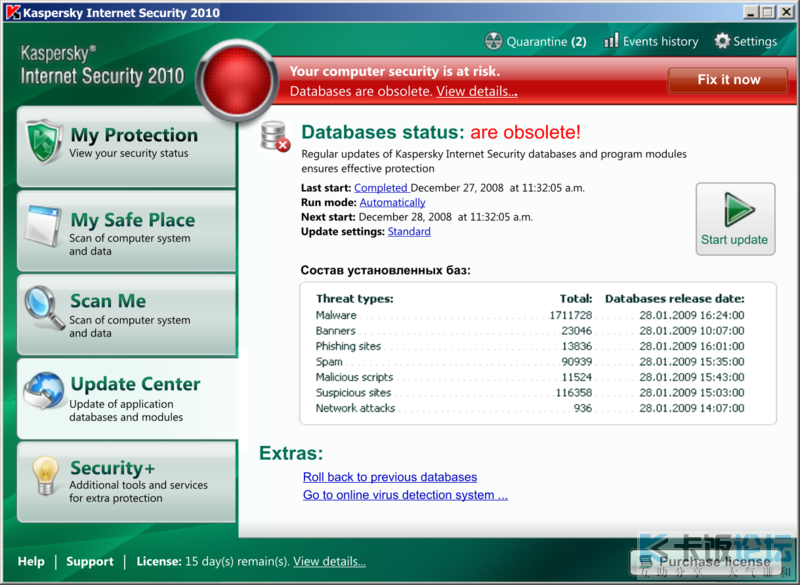Click the green play arrow icon
The width and height of the screenshot is (800, 585).
[x=739, y=209]
